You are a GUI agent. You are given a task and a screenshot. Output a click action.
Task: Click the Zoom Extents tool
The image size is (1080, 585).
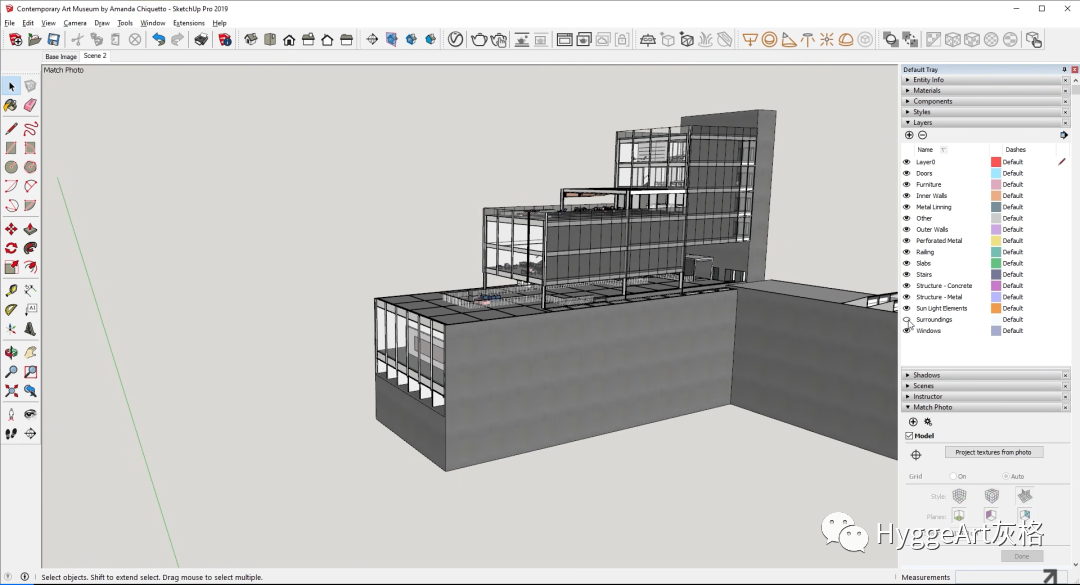pos(11,391)
